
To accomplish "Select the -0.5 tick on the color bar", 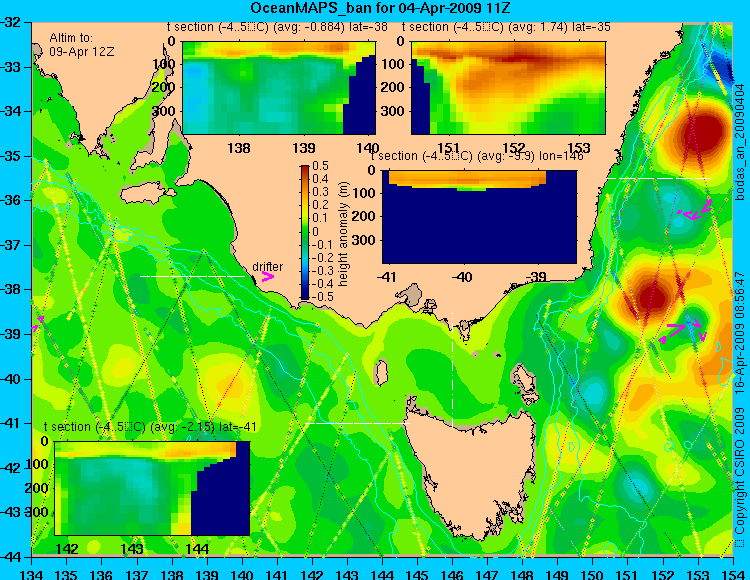I will 320,296.
